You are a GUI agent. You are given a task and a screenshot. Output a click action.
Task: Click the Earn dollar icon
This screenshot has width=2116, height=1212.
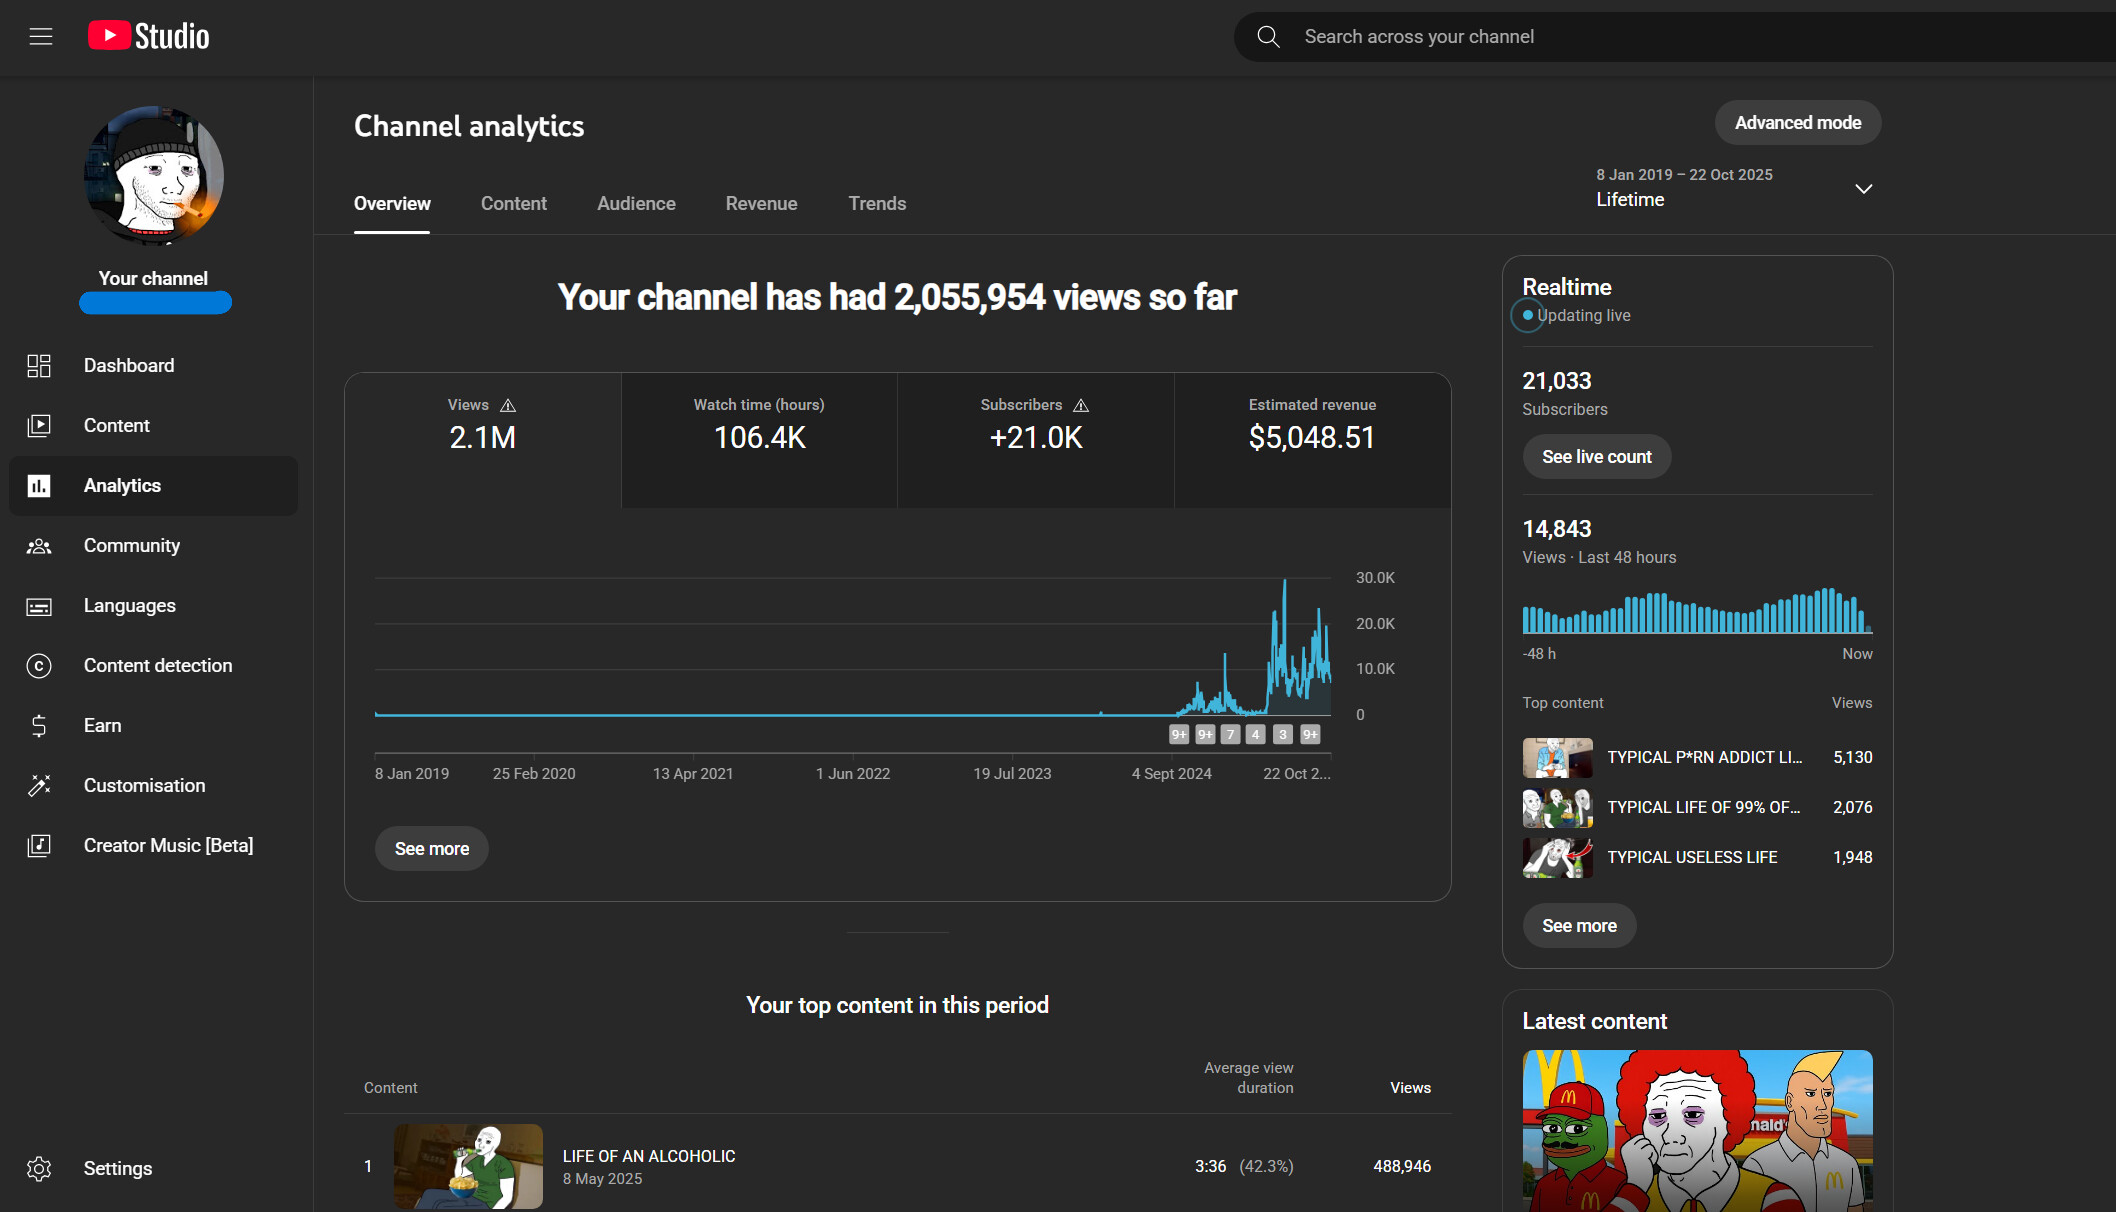39,726
